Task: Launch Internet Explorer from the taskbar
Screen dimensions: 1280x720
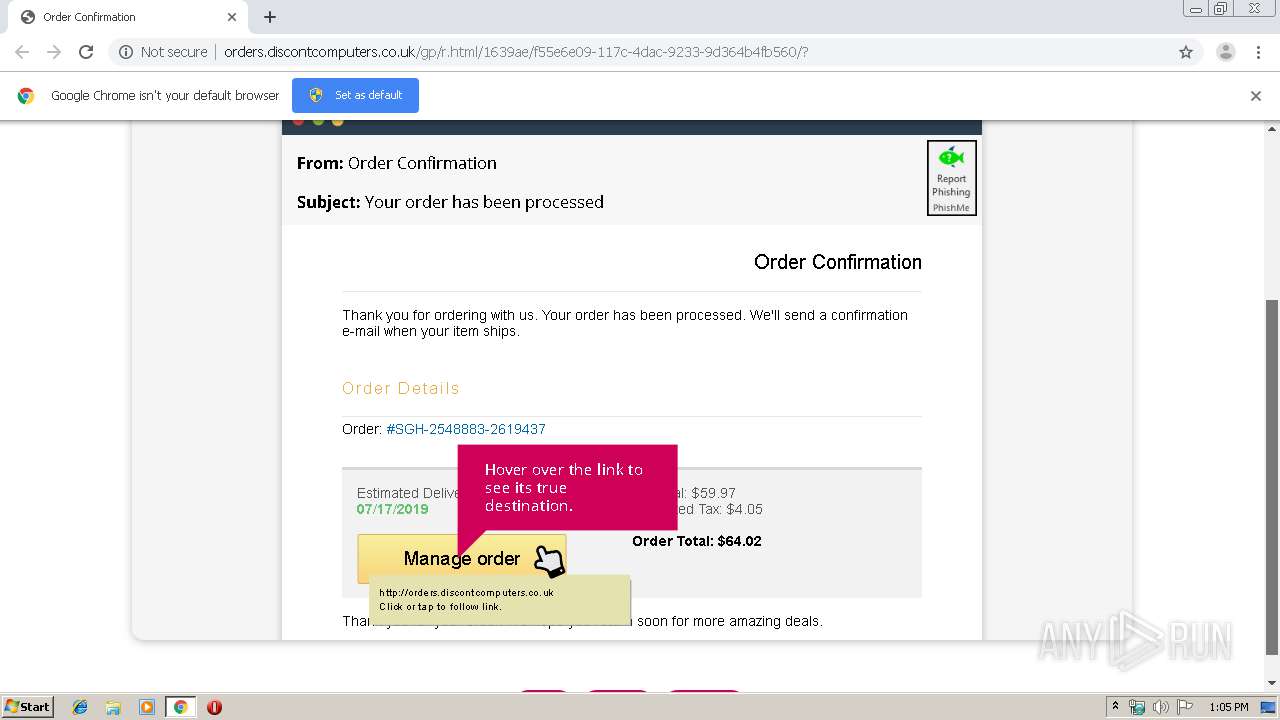Action: 80,707
